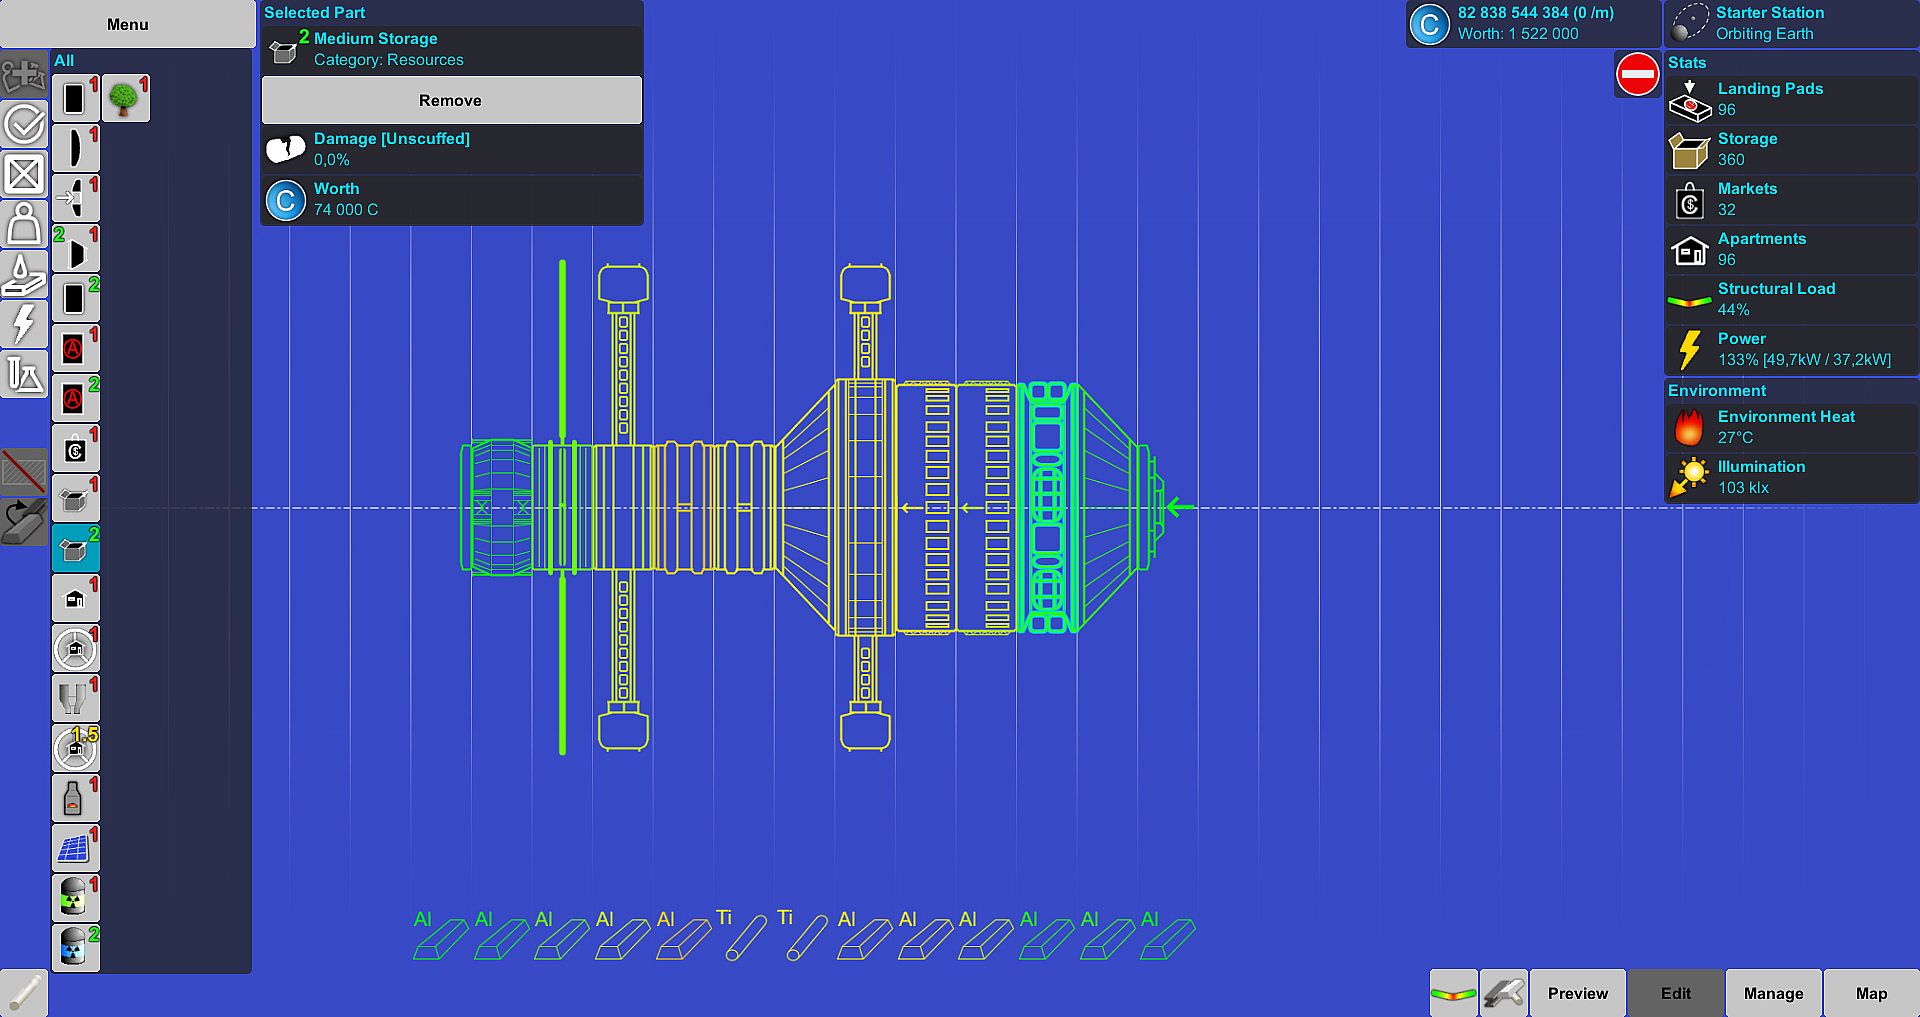Screen dimensions: 1920x1017
Task: Select the highlighted Medium Storage box part
Action: [x=75, y=548]
